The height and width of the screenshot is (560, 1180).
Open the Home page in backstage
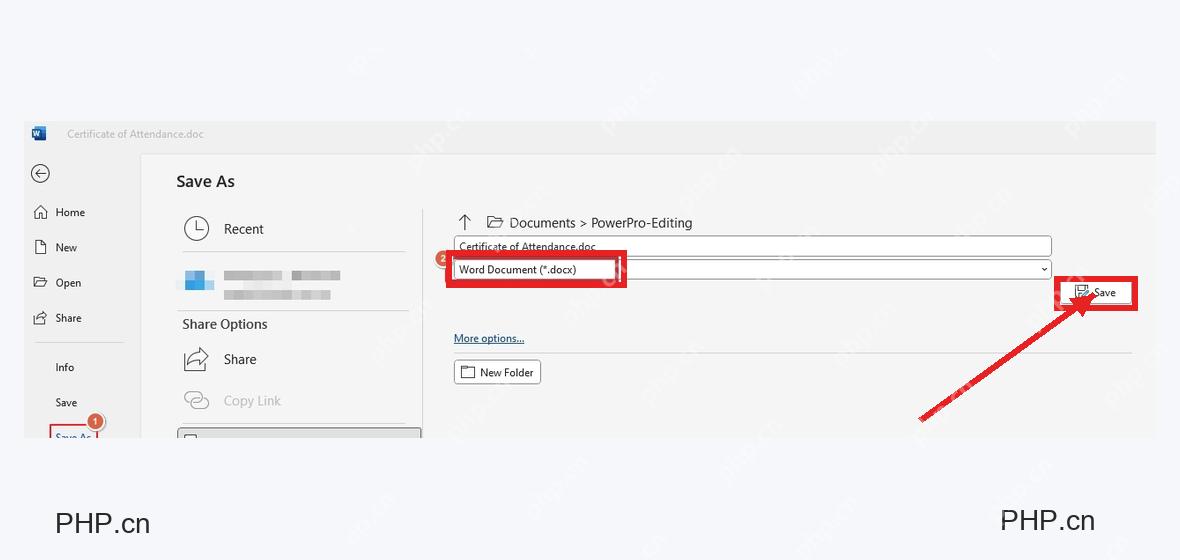tap(59, 212)
